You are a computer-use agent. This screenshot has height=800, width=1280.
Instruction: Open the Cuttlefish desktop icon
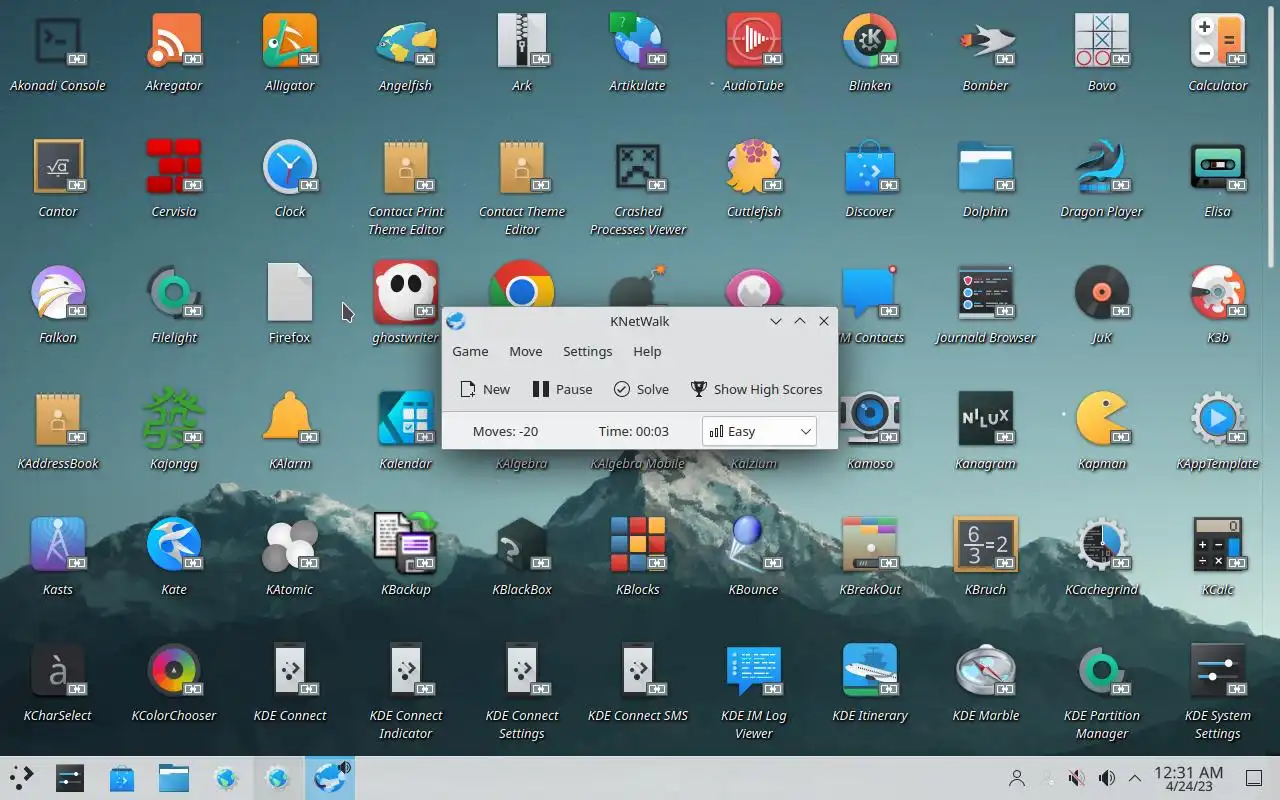[x=754, y=178]
